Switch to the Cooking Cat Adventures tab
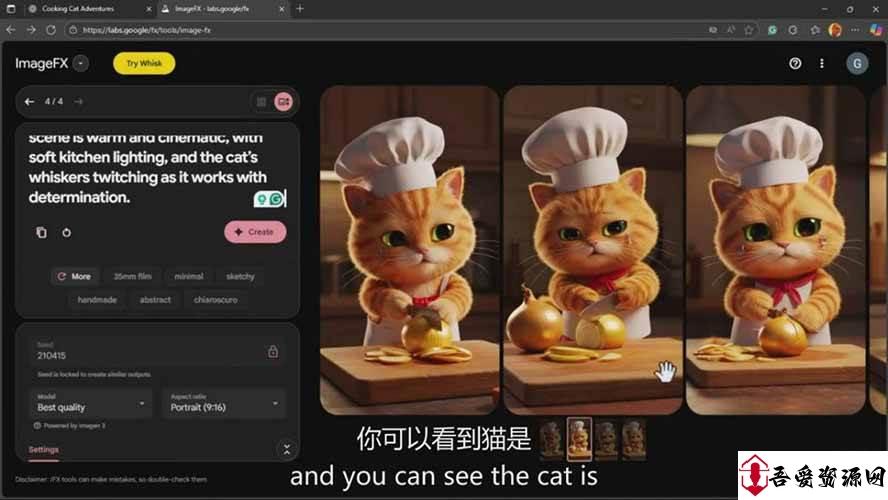The image size is (888, 500). coord(85,8)
